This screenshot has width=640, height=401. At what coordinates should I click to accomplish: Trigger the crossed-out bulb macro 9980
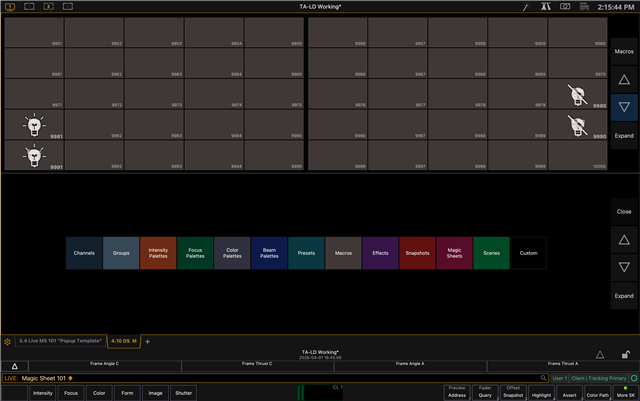click(x=577, y=94)
